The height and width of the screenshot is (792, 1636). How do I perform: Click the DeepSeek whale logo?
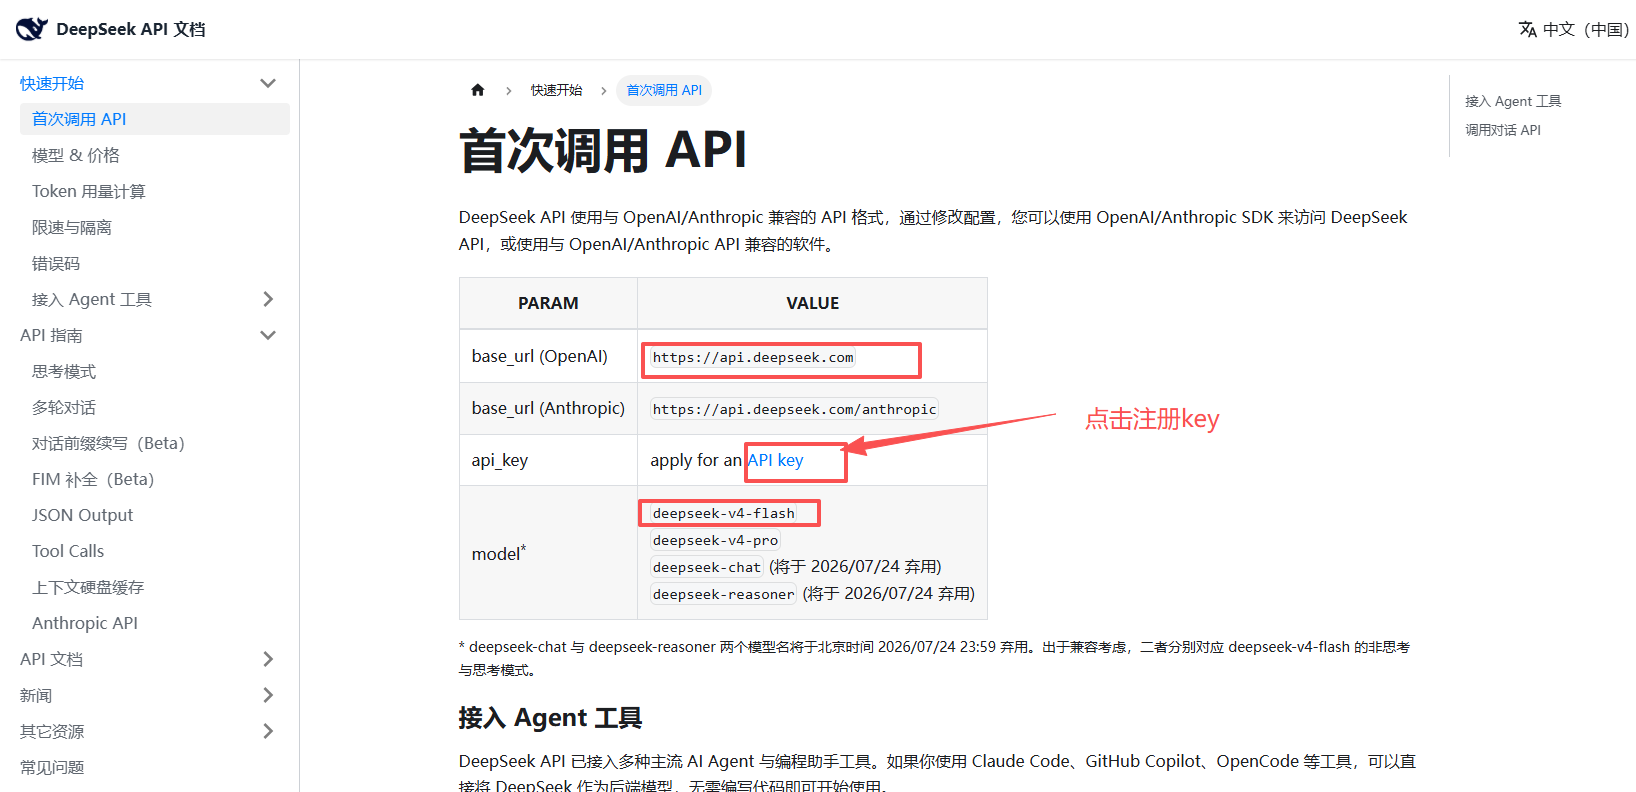point(31,29)
